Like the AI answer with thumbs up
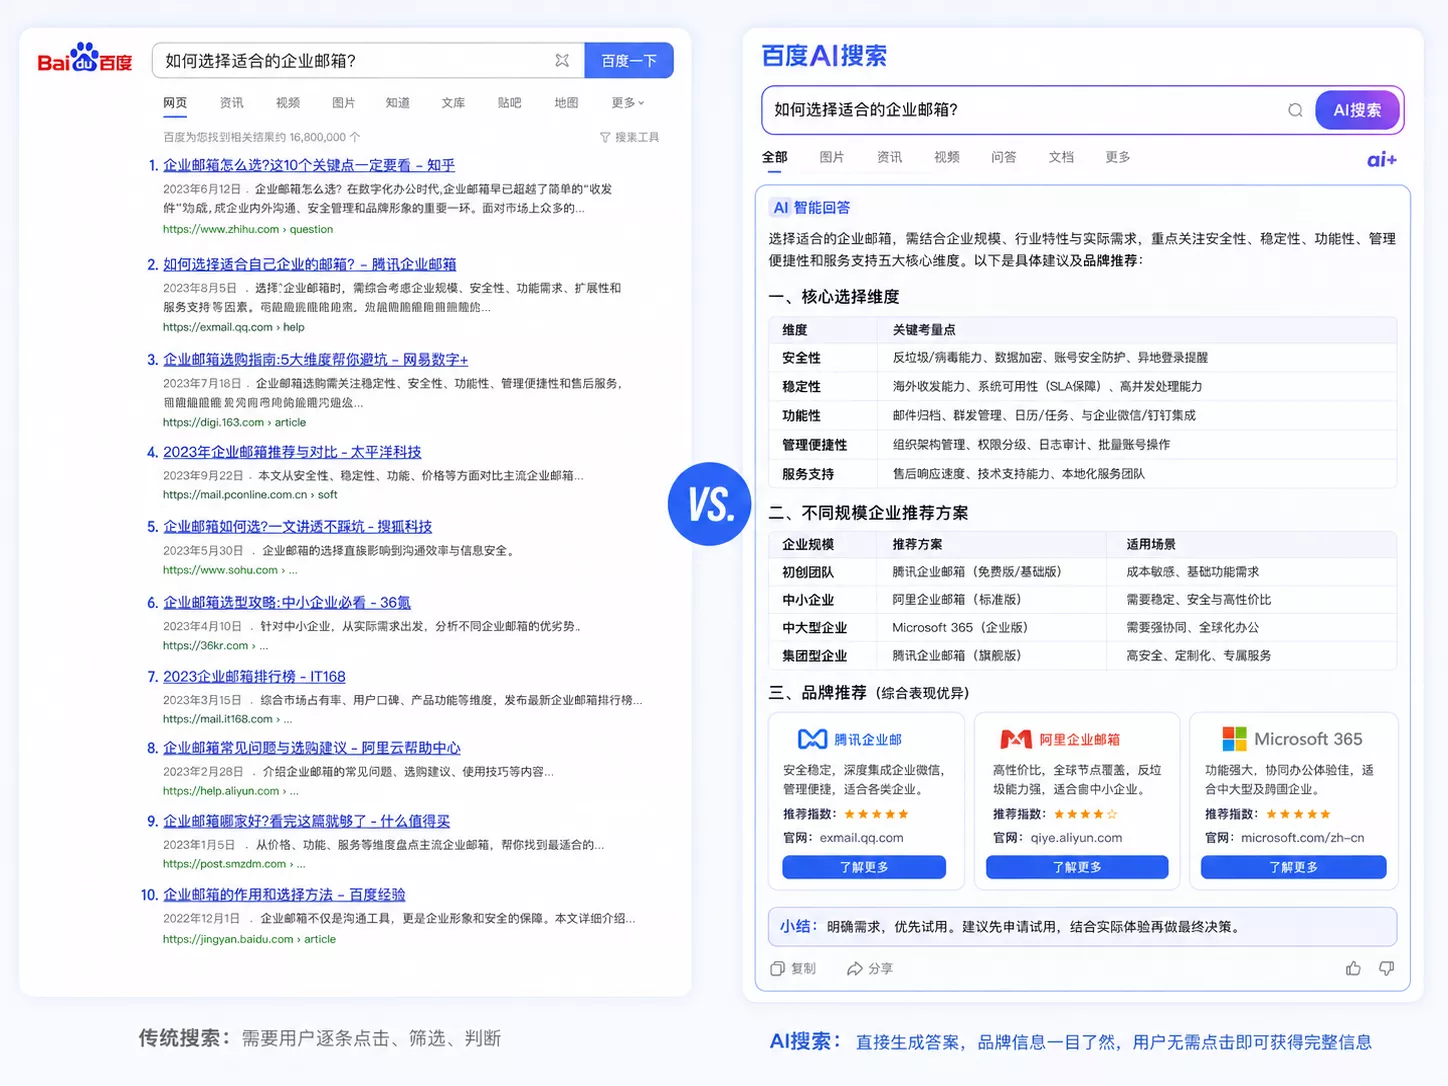1448x1086 pixels. (1353, 968)
